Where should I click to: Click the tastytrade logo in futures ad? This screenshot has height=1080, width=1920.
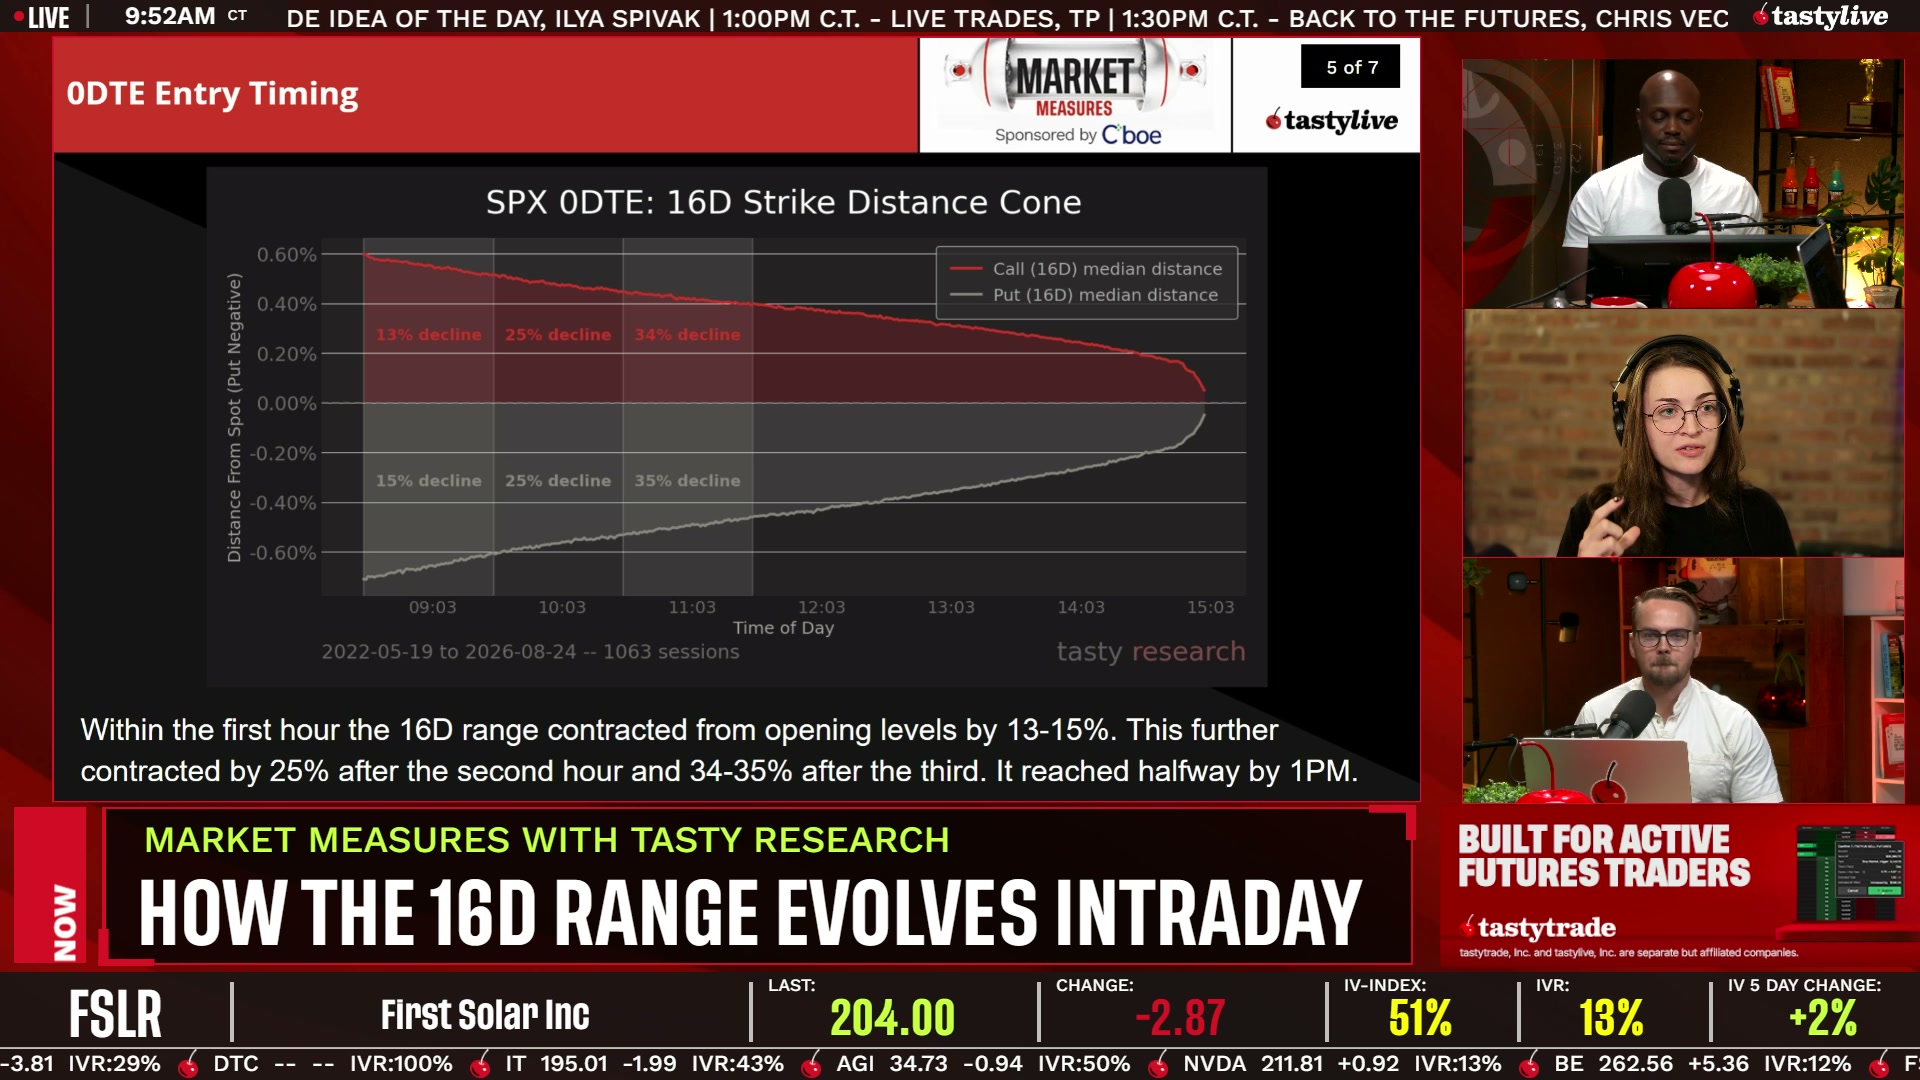[x=1538, y=927]
